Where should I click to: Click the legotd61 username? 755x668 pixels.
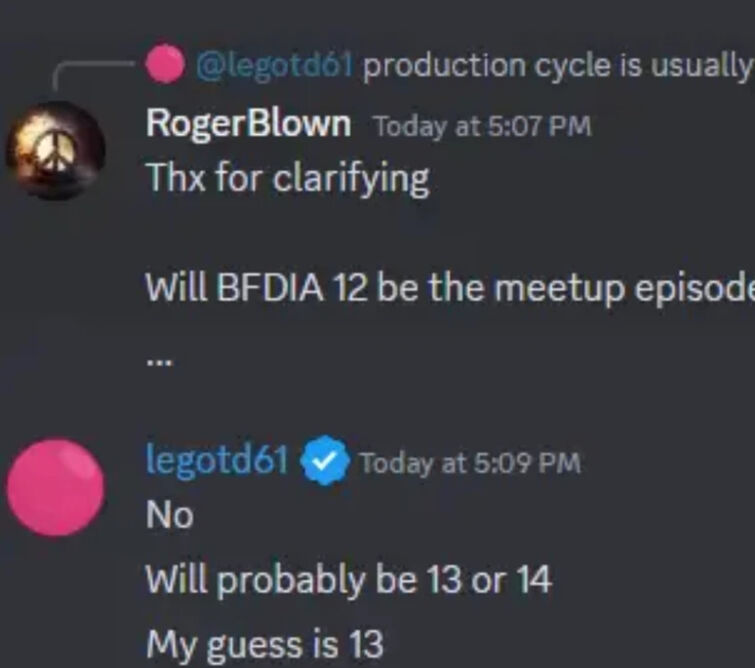tap(217, 461)
